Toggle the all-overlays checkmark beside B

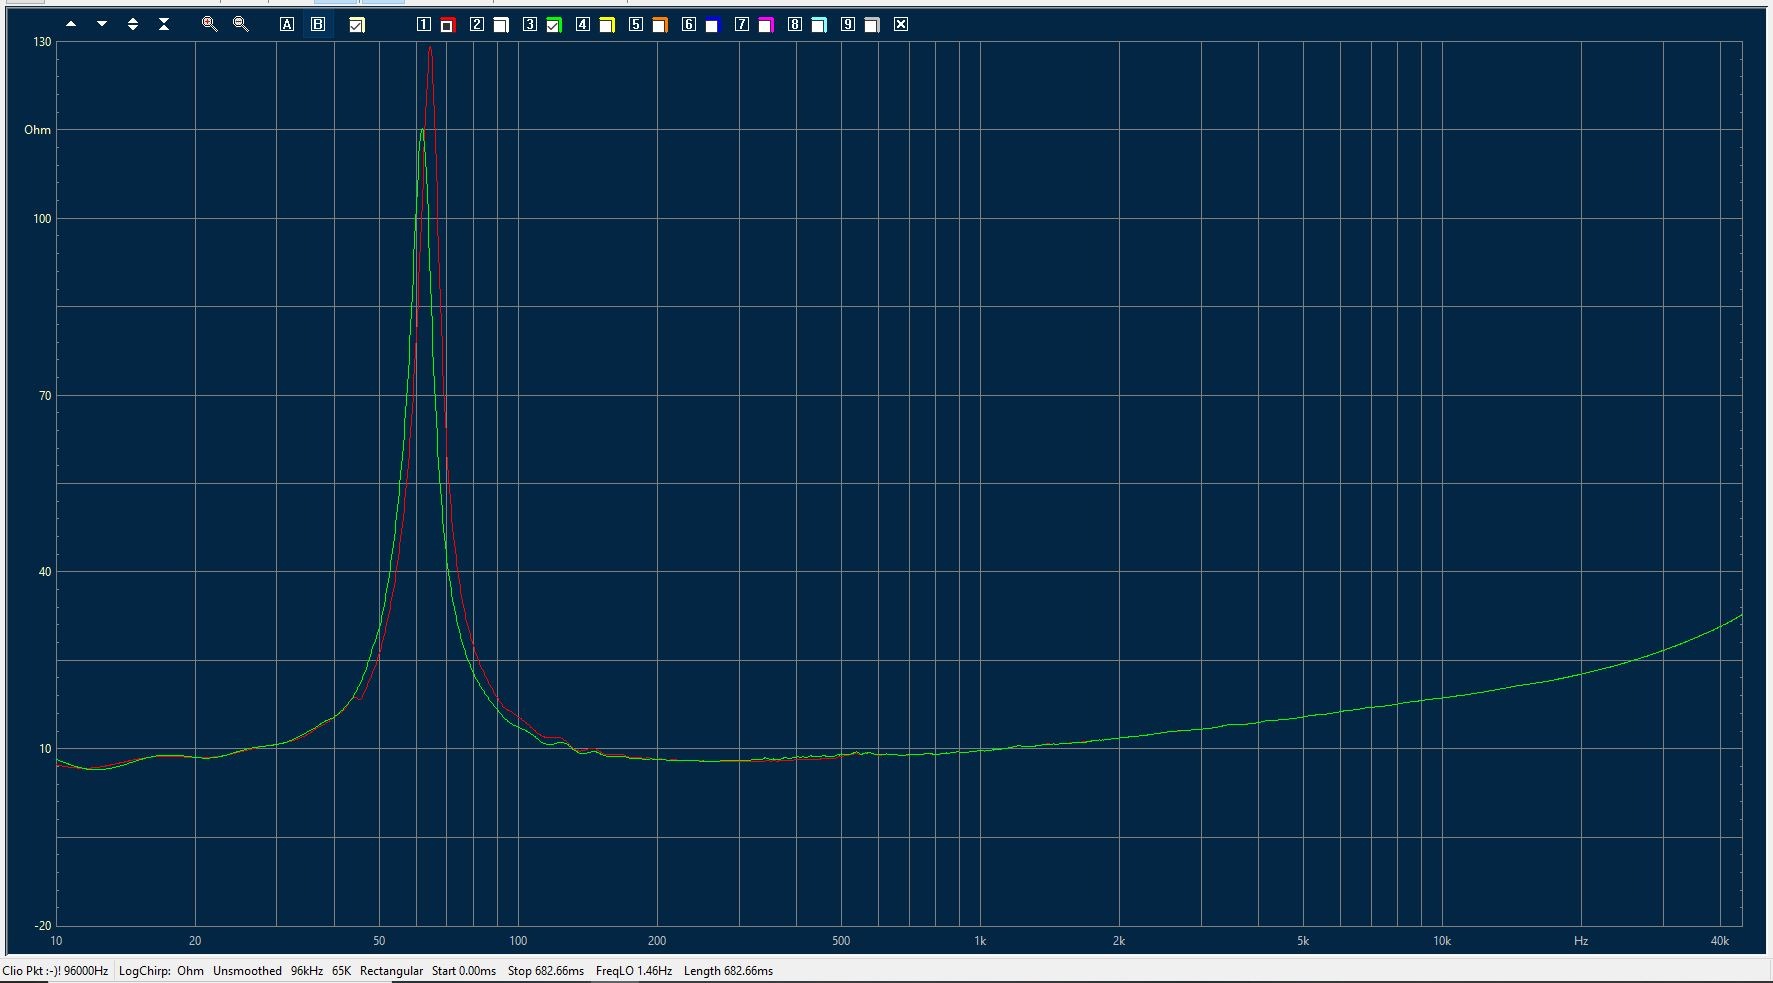click(357, 25)
